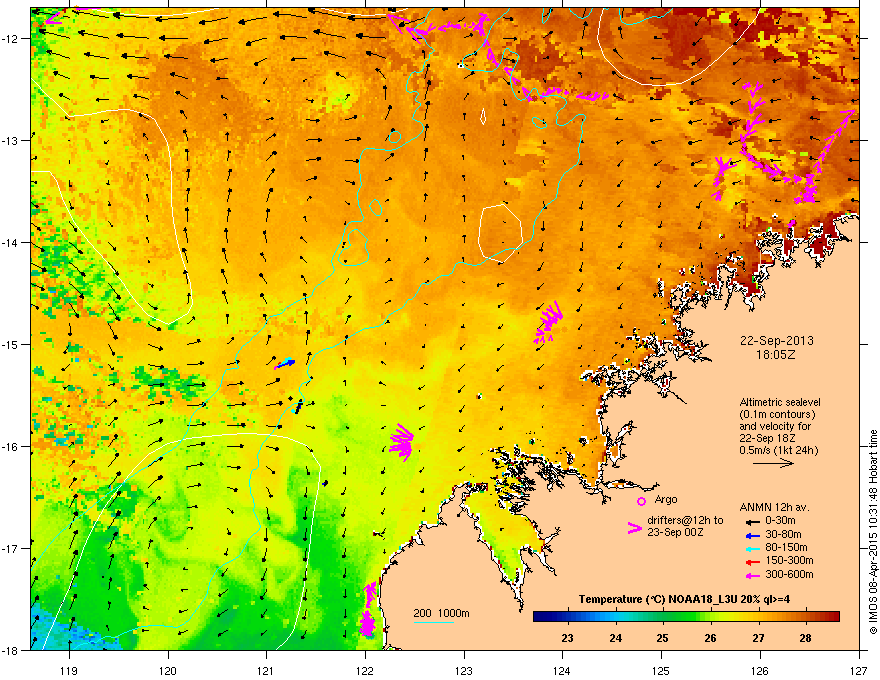Click the vertical IMOS copyright timestamp text
The image size is (880, 680).
click(x=873, y=532)
